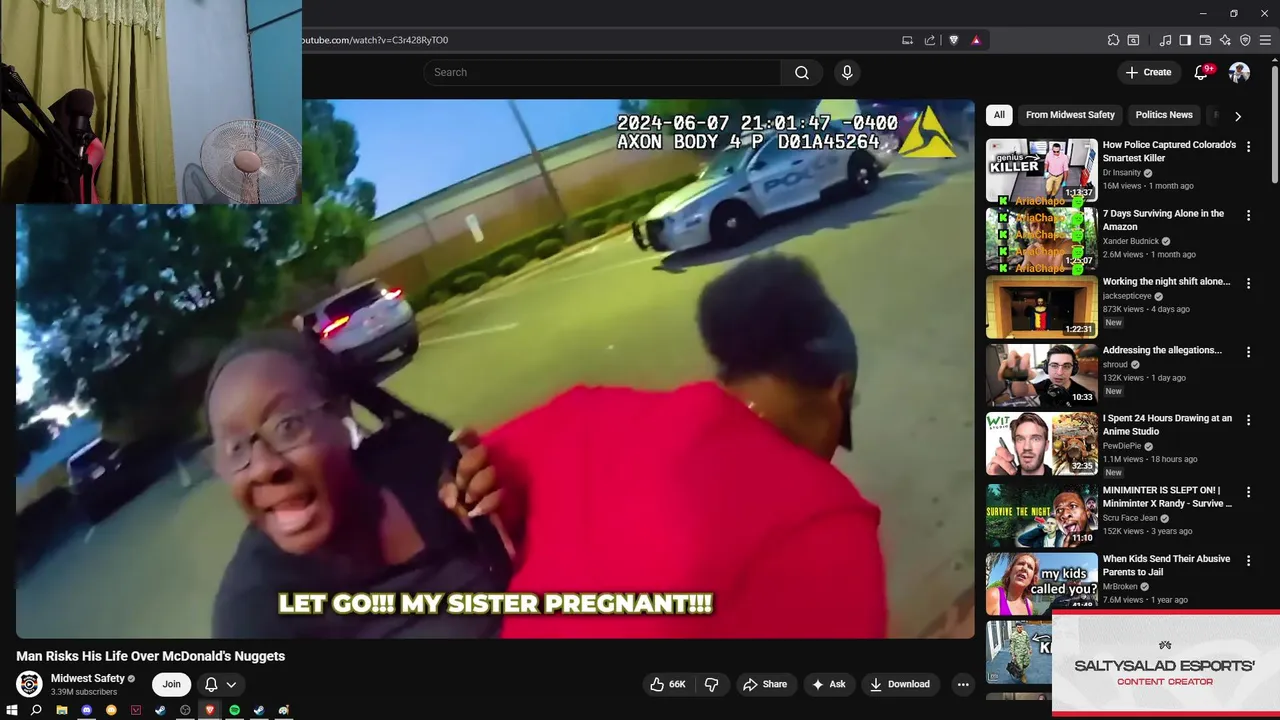
Task: Click the browser address bar URL
Action: tap(374, 40)
